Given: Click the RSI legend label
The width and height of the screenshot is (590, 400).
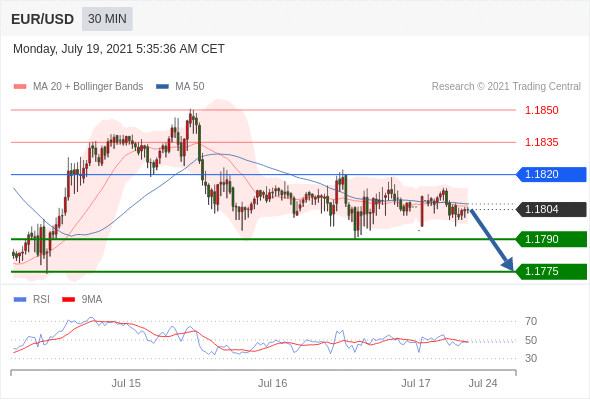Looking at the screenshot, I should tap(41, 300).
